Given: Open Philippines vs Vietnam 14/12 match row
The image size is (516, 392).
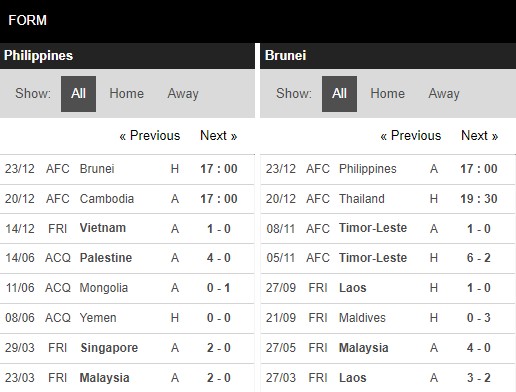Looking at the screenshot, I should coord(127,229).
